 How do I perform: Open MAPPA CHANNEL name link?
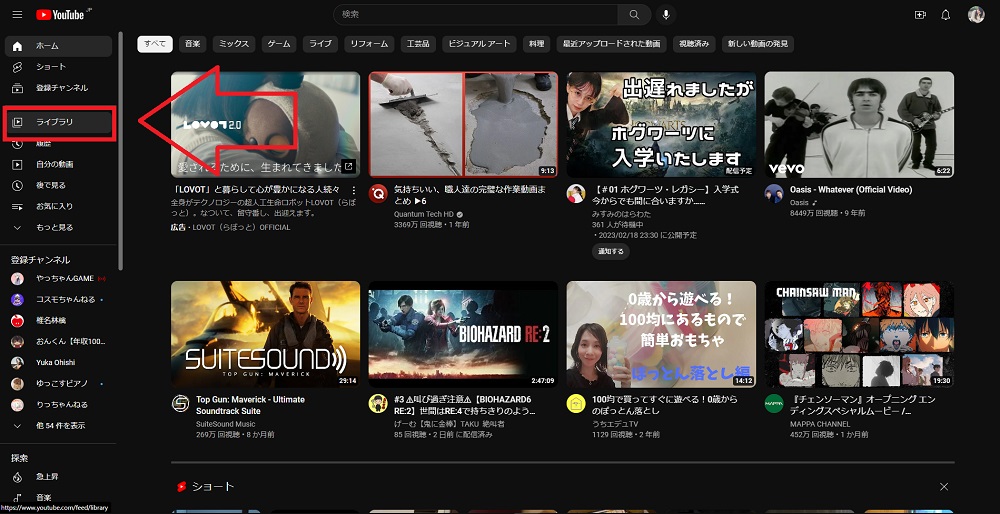point(820,424)
